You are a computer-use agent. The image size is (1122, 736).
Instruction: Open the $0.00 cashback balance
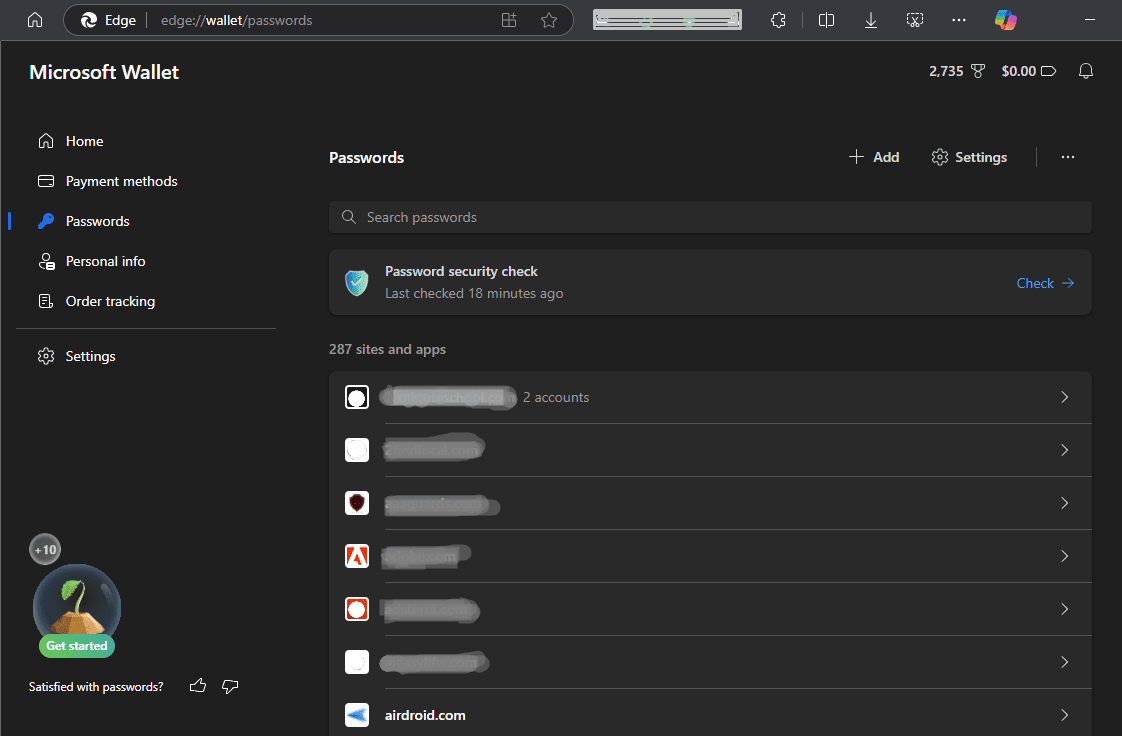[1028, 71]
